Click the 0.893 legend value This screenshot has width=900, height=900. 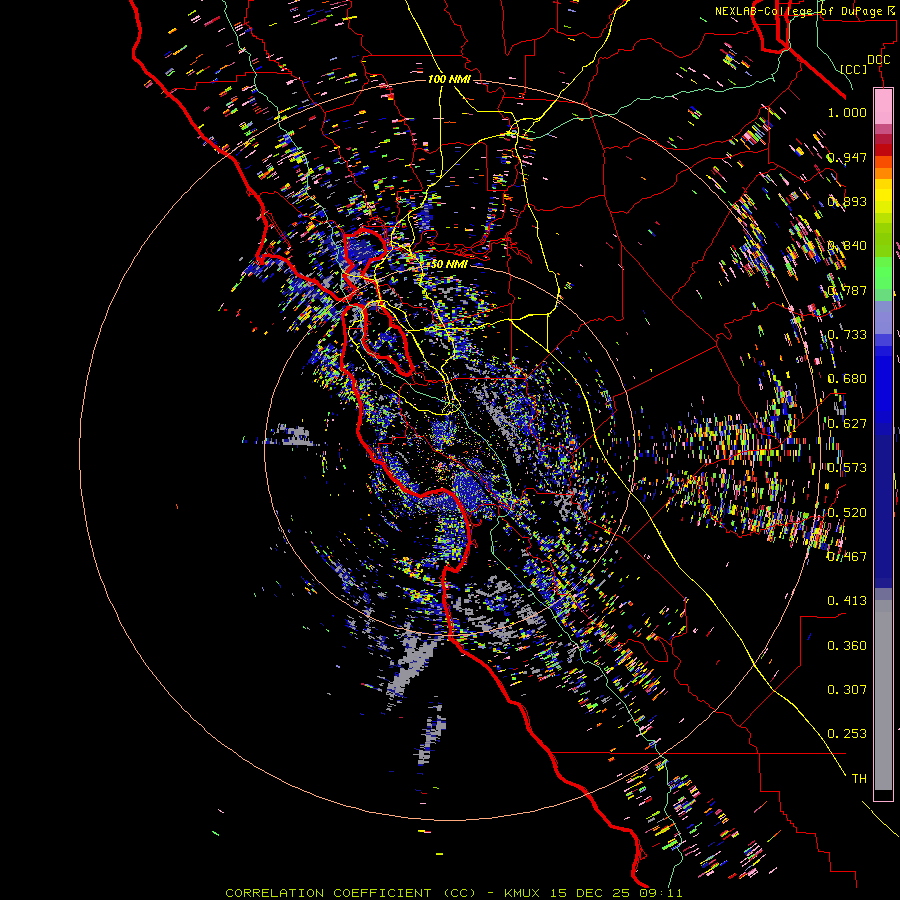point(847,201)
